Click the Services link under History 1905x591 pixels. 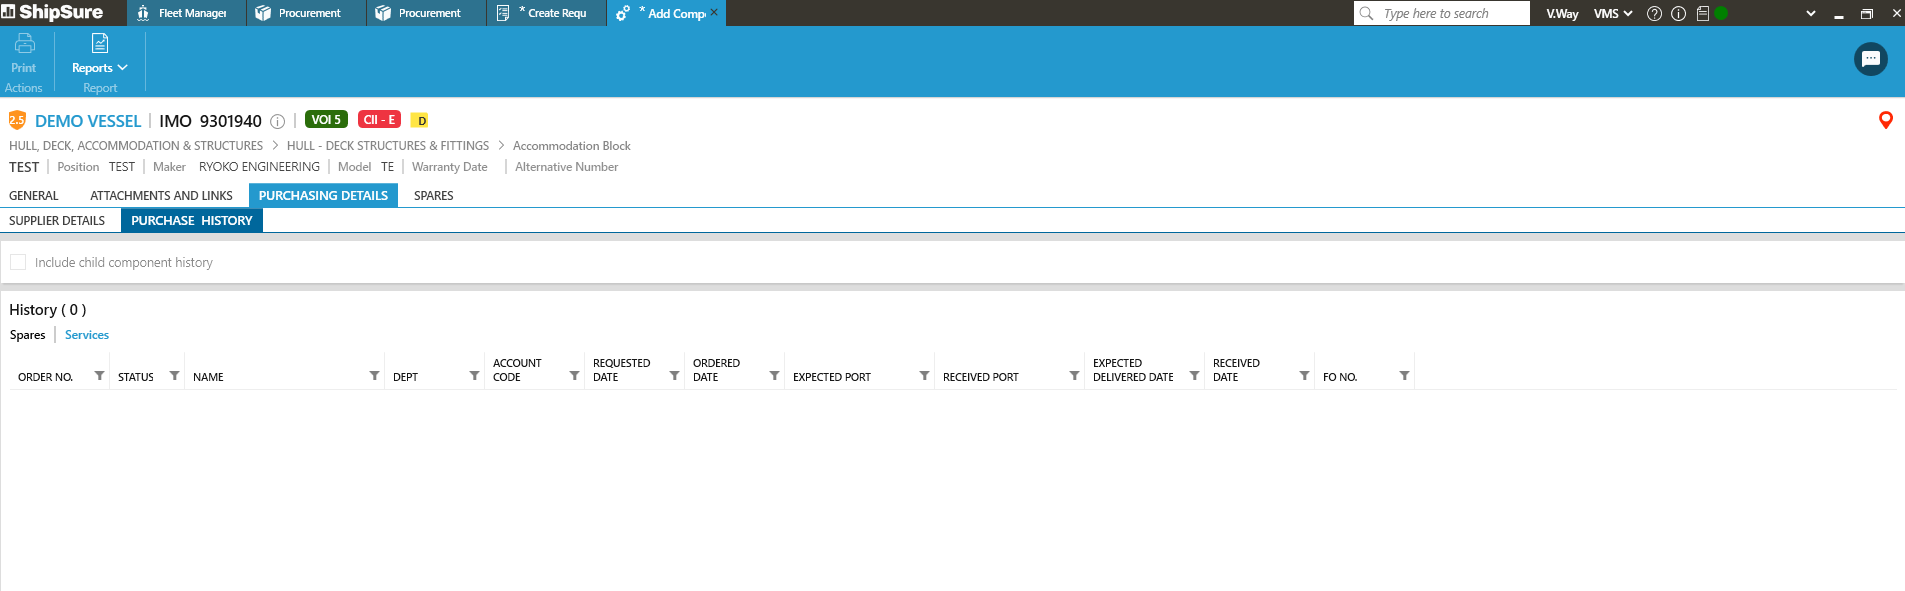click(87, 335)
